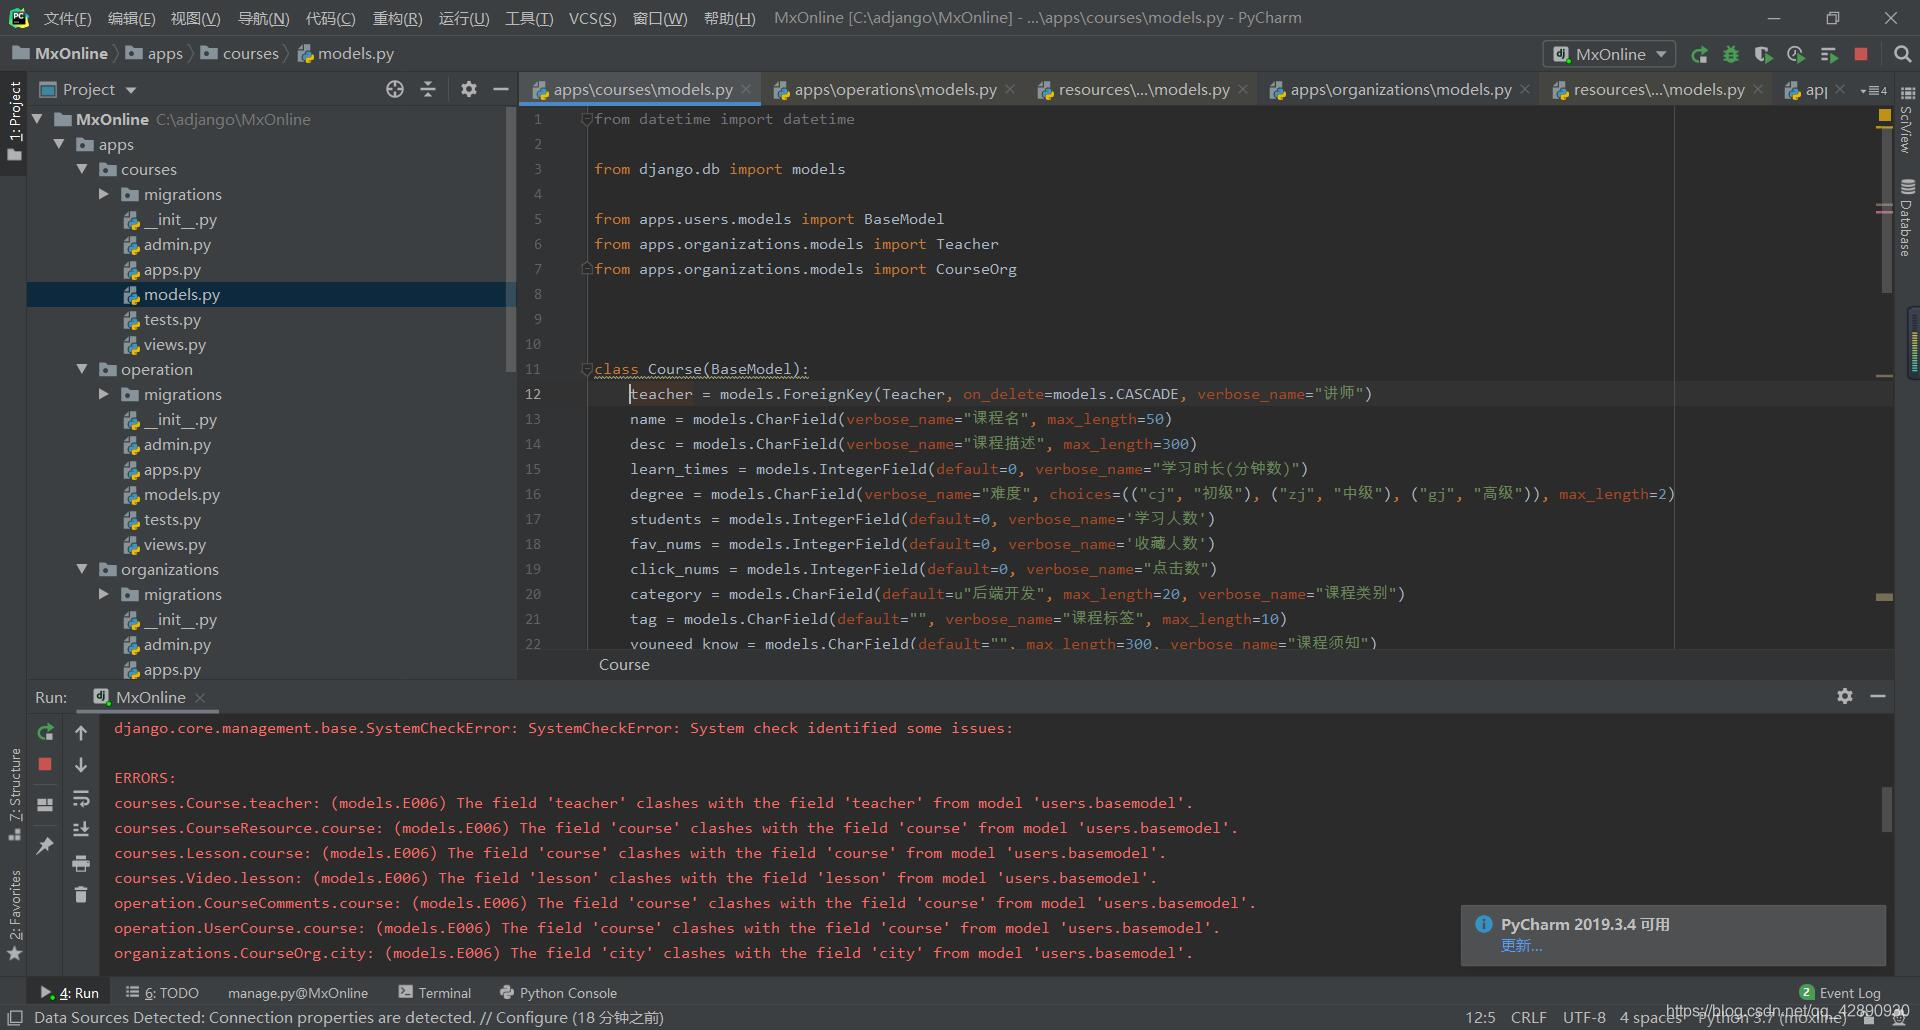
Task: Open SciView tool window
Action: pos(1907,120)
